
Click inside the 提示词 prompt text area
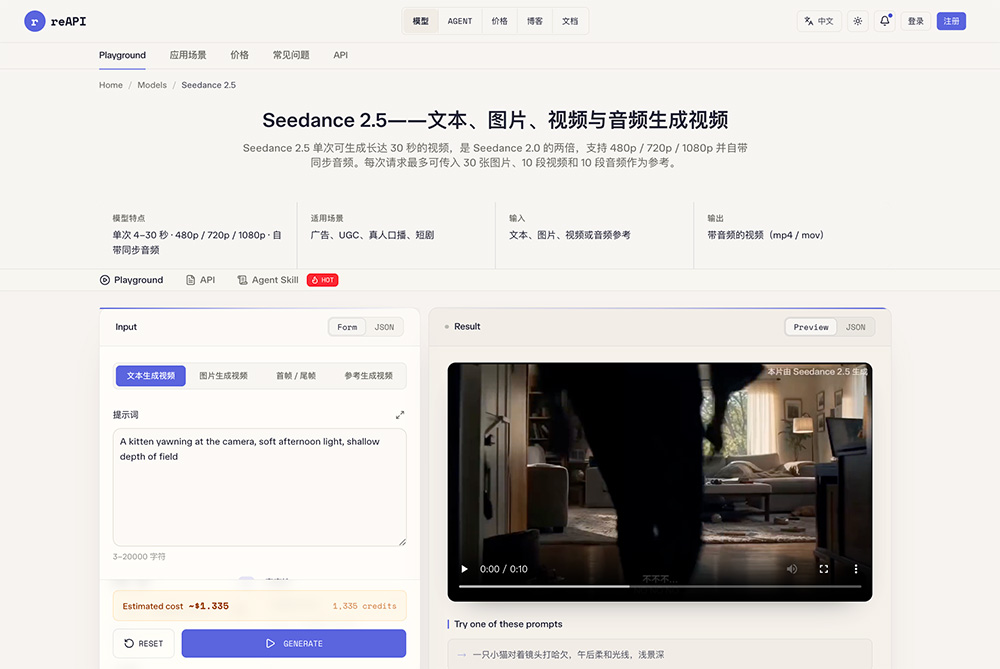pos(260,487)
